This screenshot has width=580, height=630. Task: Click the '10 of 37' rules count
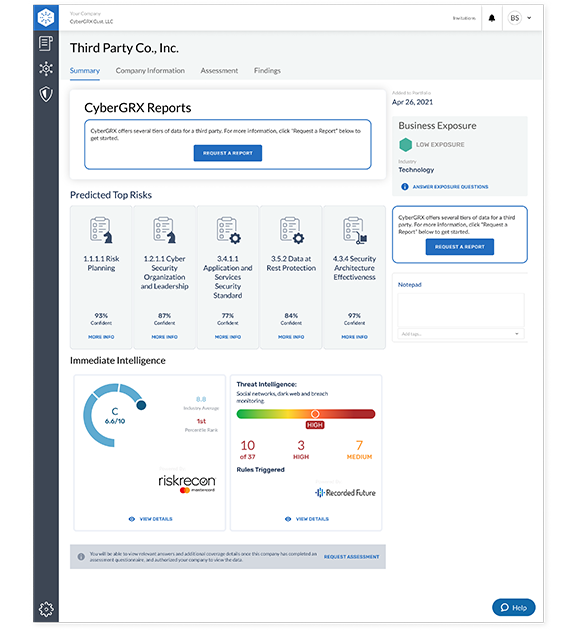(x=247, y=449)
